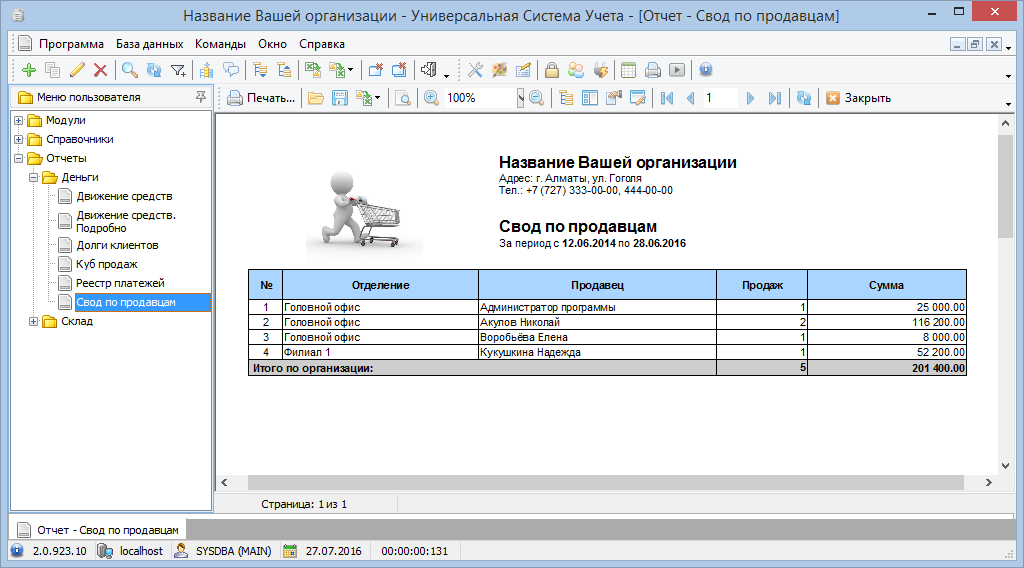Viewport: 1024px width, 568px height.
Task: Click the blue info icon in toolbar
Action: (705, 70)
